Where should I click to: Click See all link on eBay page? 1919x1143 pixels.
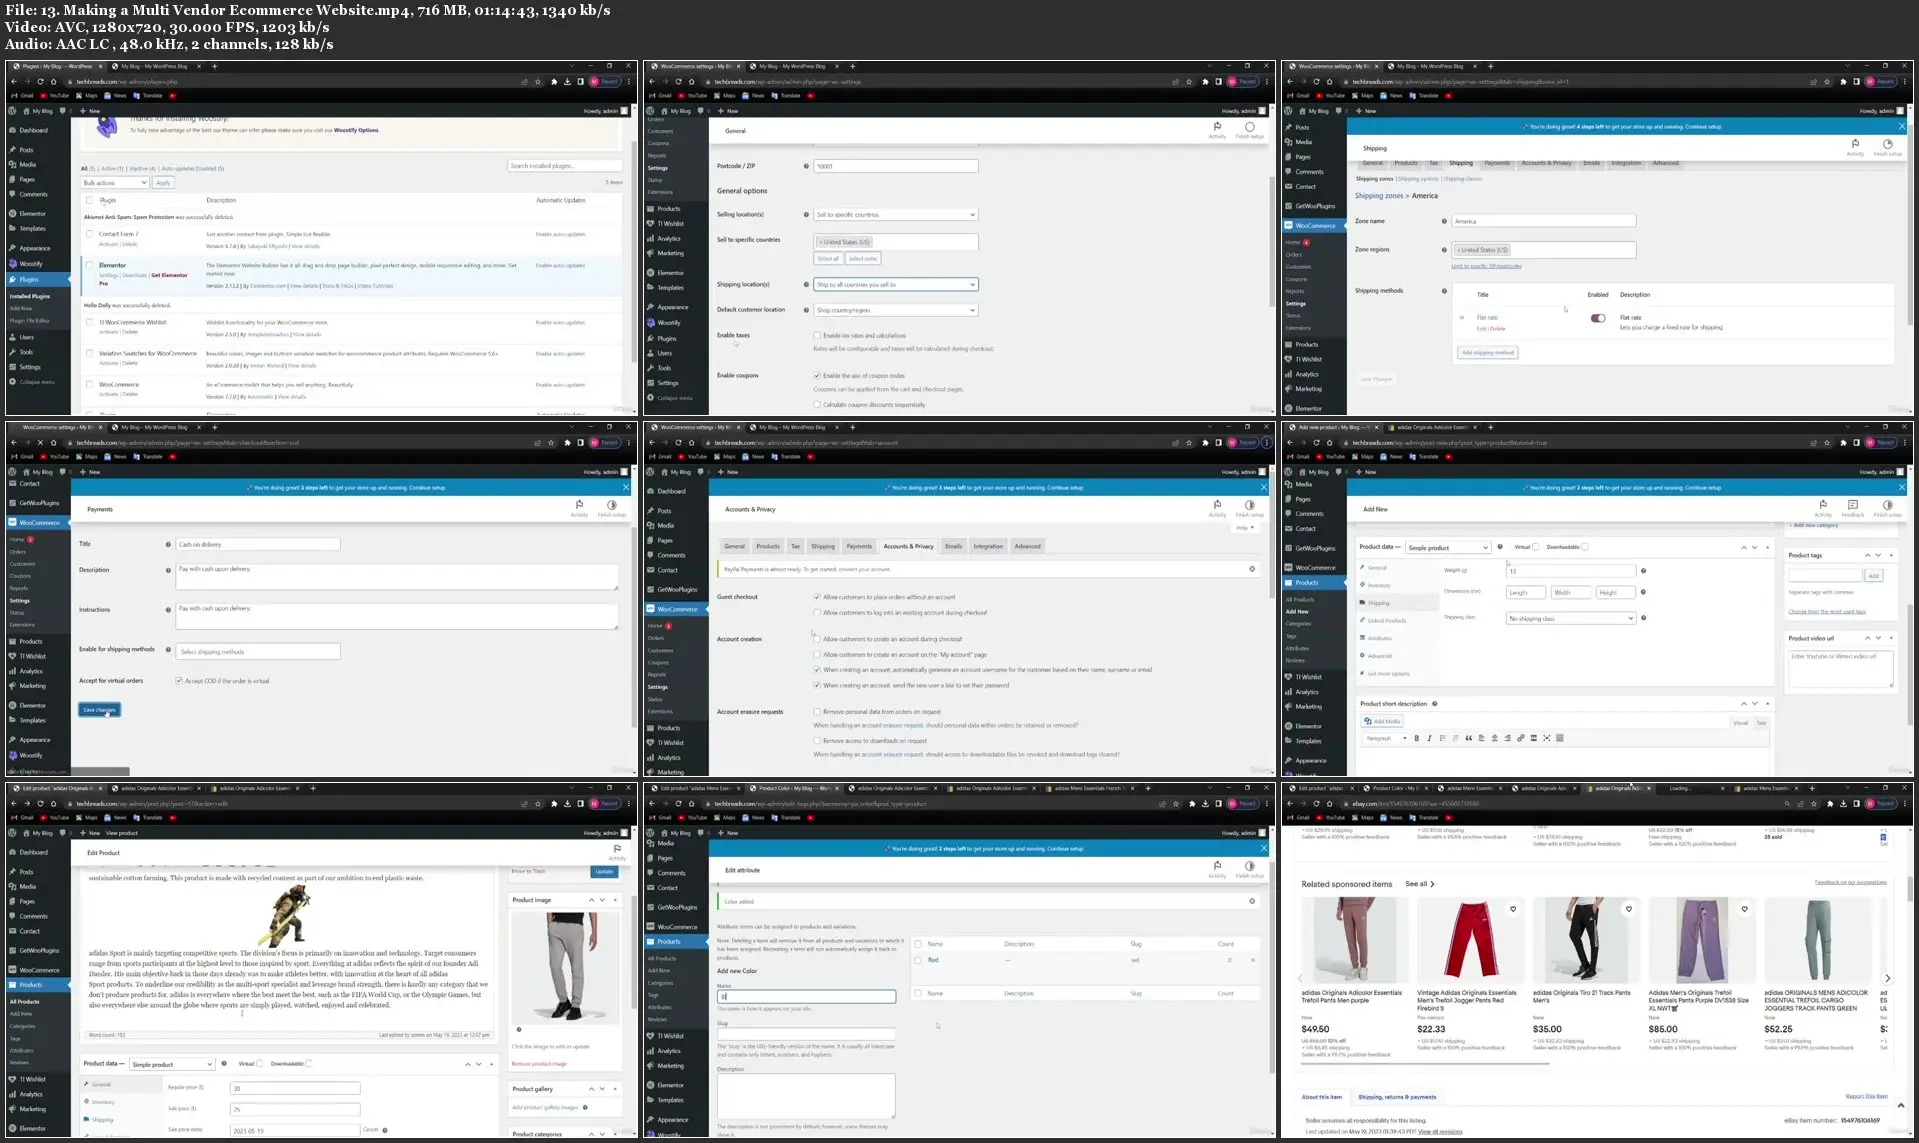coord(1419,884)
